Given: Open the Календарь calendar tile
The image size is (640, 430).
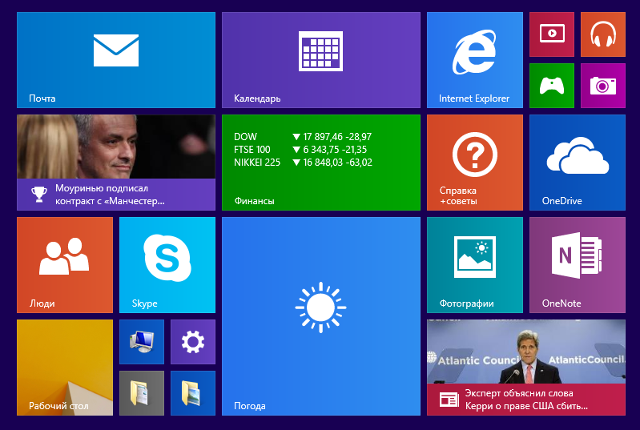Looking at the screenshot, I should pos(321,60).
